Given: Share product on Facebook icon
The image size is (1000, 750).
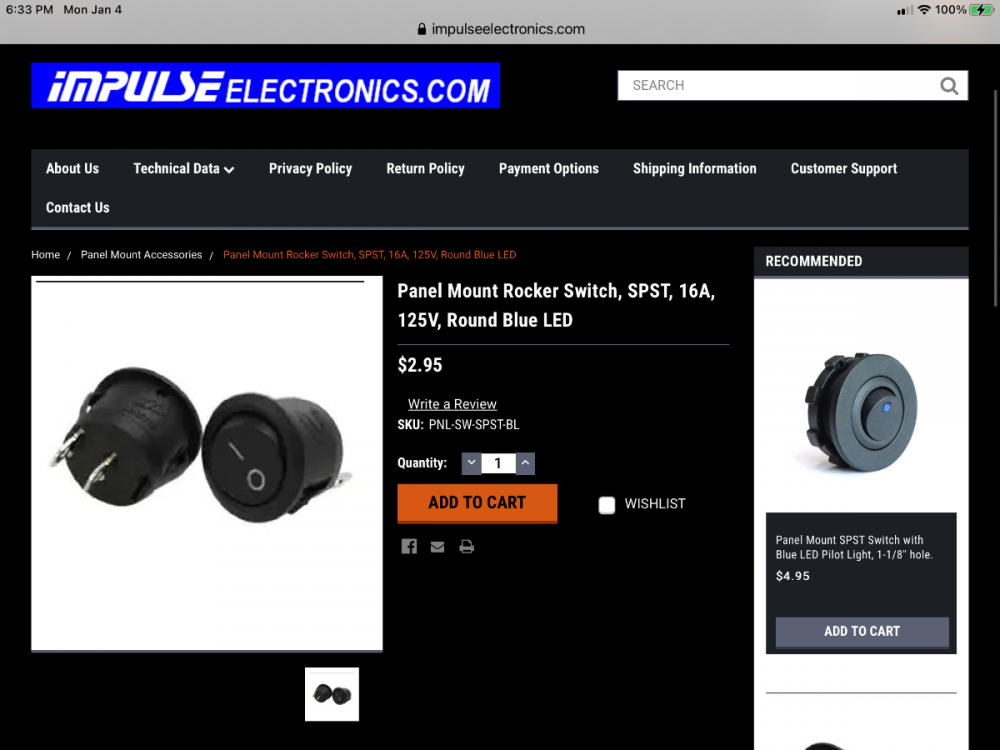Looking at the screenshot, I should click(409, 547).
